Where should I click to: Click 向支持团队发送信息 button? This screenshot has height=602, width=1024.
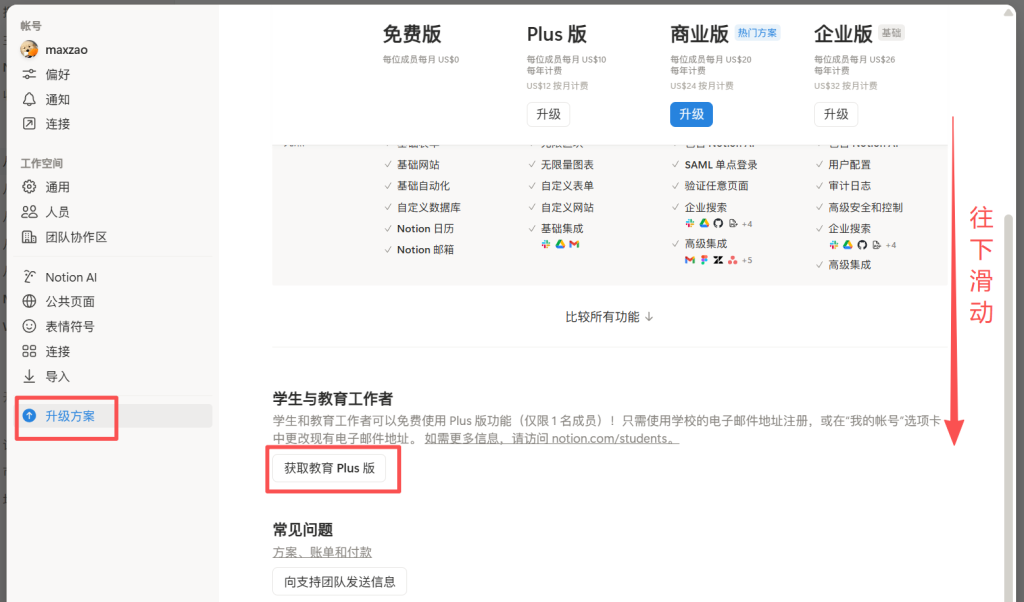point(339,581)
